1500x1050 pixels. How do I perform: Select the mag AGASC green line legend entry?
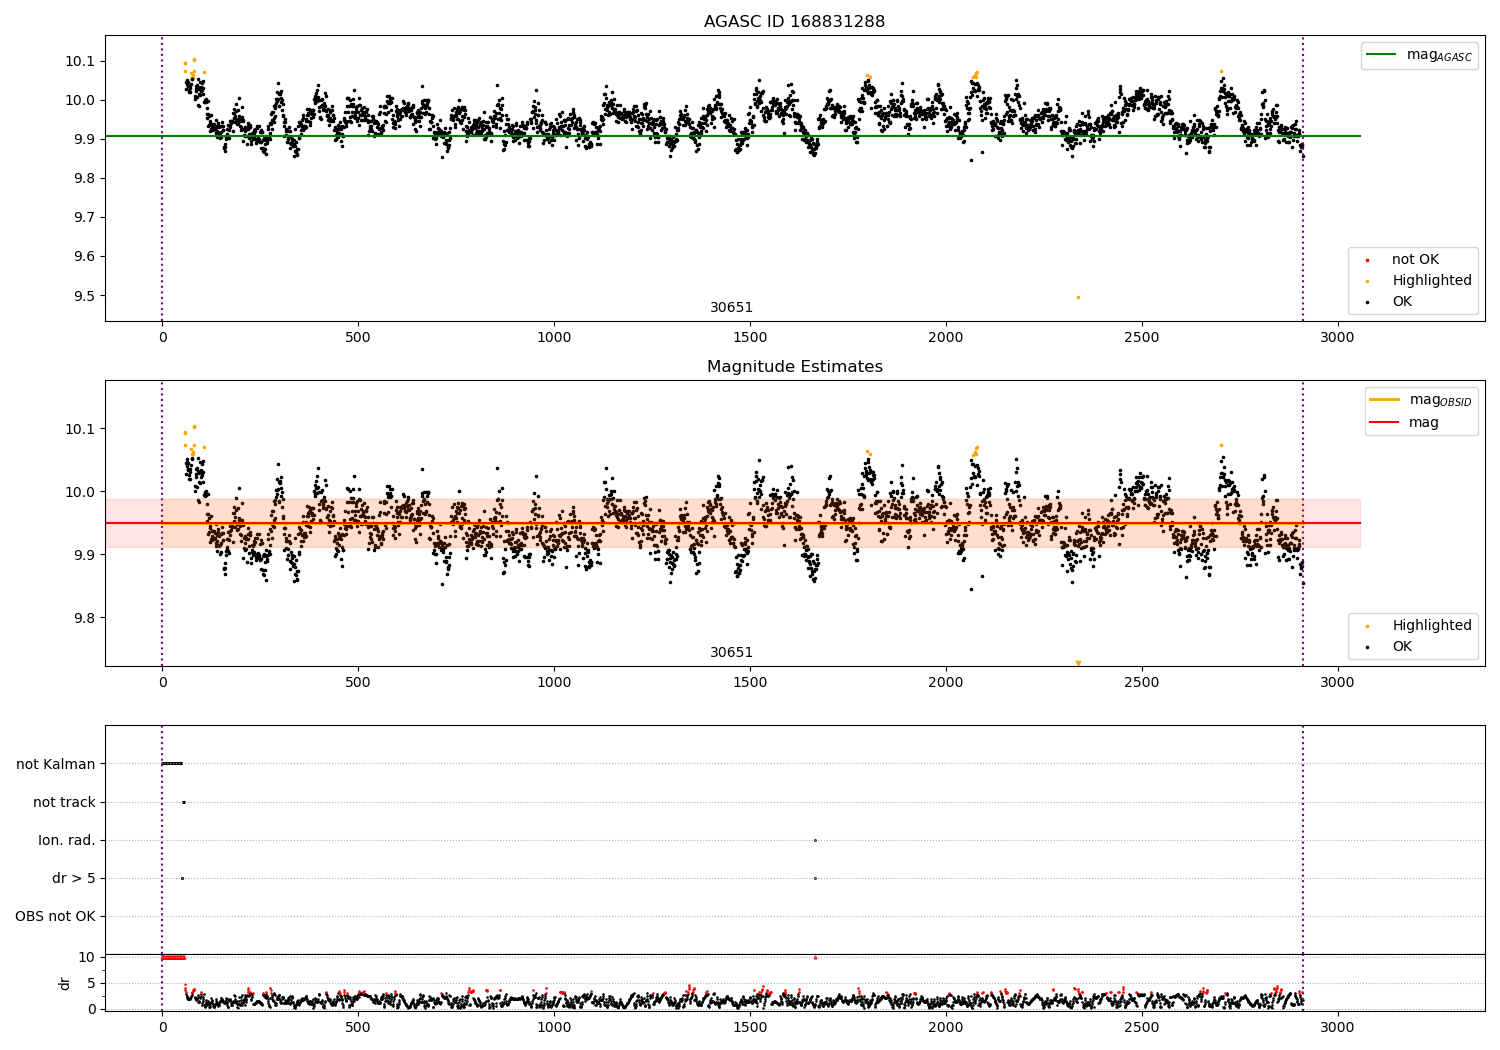click(1419, 55)
